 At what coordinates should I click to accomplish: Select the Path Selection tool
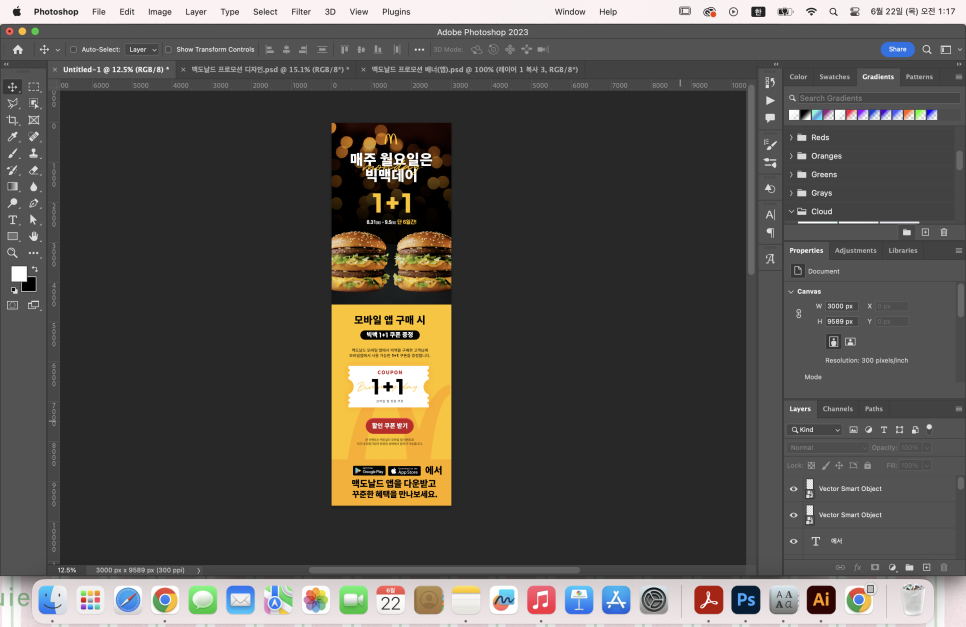pos(34,220)
